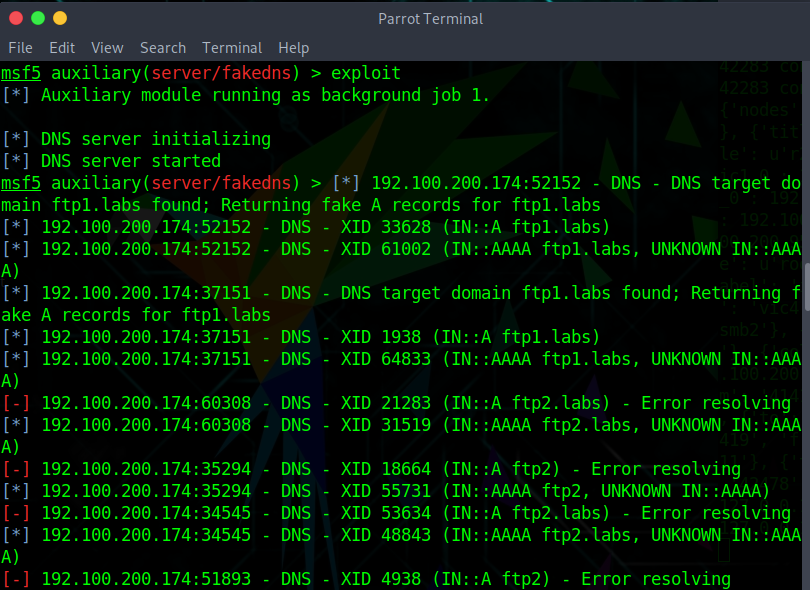
Task: Open the View menu
Action: [x=107, y=48]
